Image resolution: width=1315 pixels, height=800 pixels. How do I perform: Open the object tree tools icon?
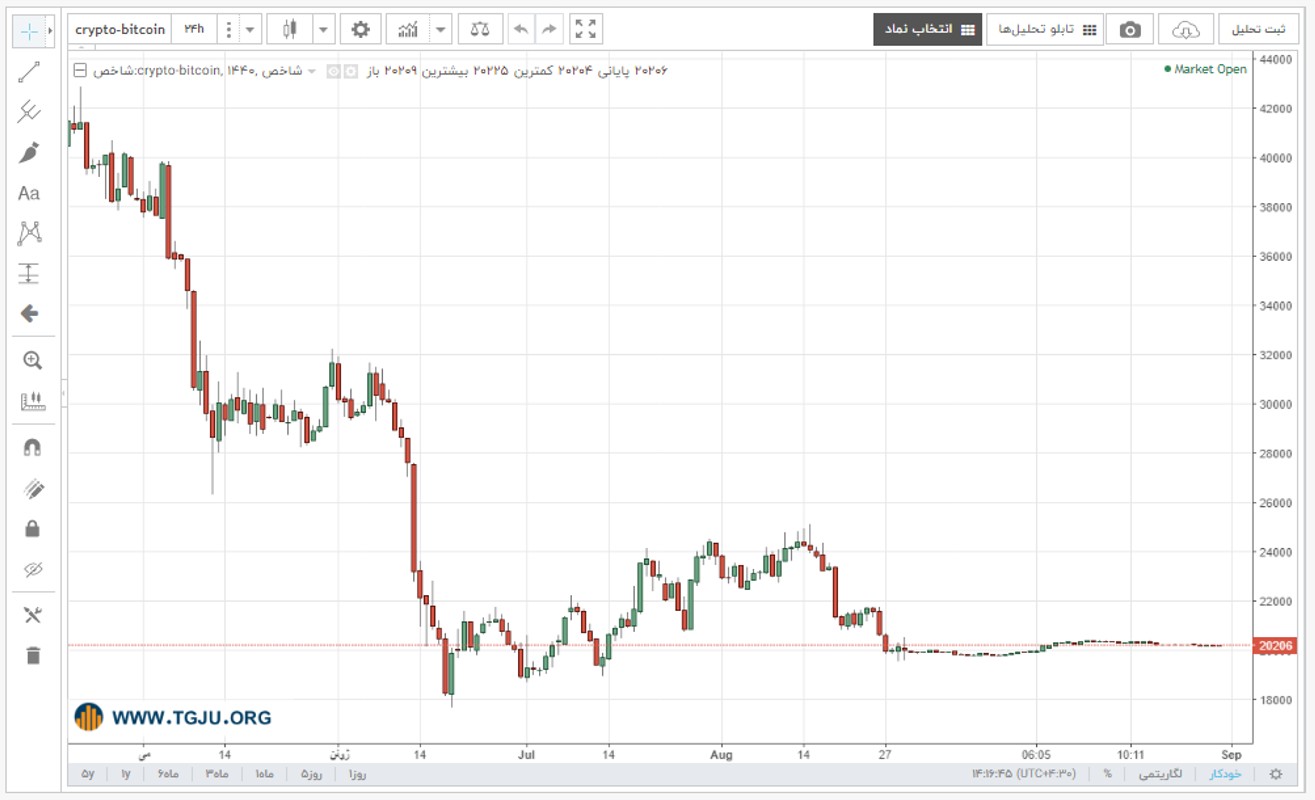tap(32, 615)
